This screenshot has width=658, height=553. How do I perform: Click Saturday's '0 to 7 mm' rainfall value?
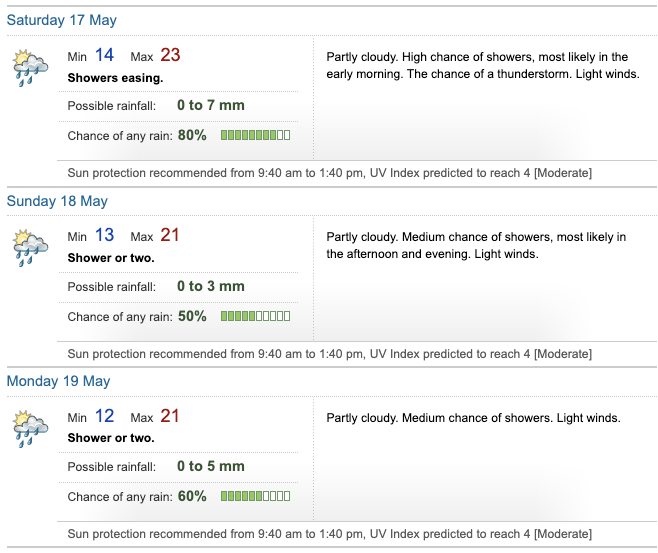pos(210,105)
